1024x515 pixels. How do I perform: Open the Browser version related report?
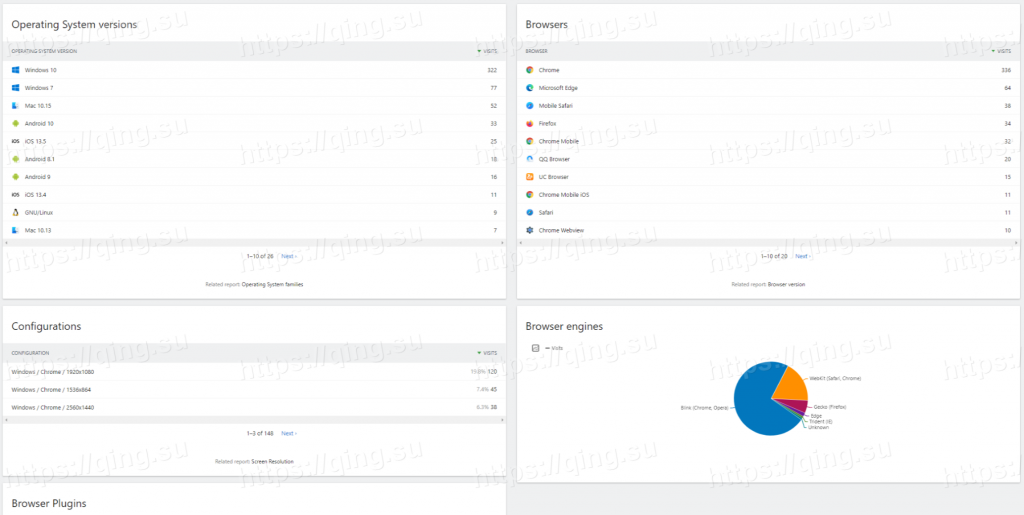[786, 284]
